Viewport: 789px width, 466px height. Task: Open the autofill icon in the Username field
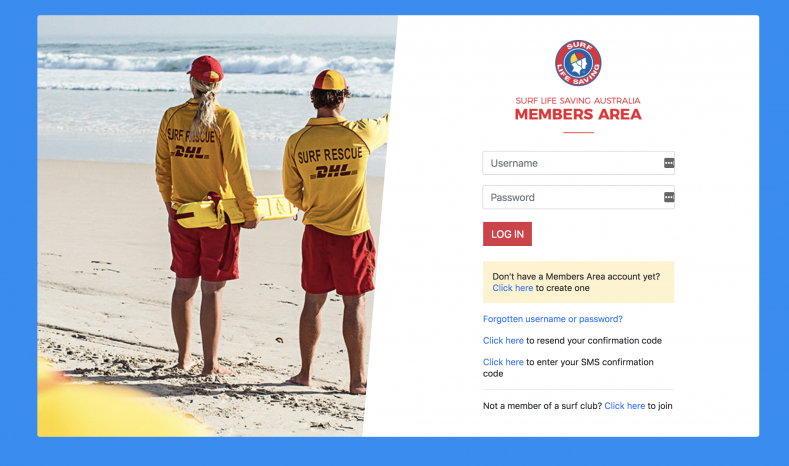pos(669,163)
